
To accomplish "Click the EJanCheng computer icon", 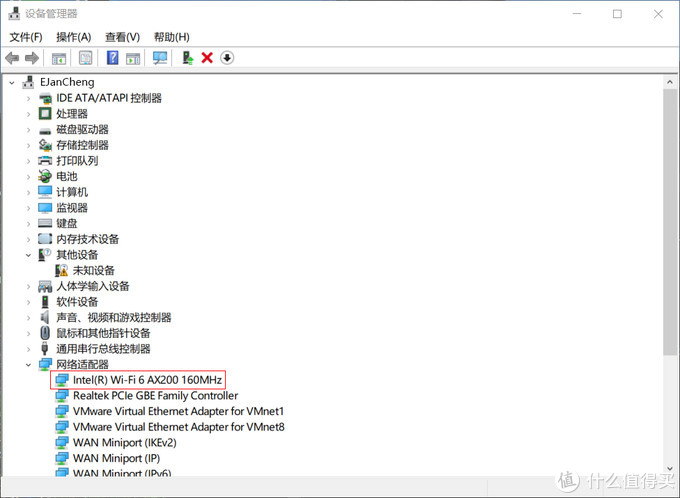I will tap(29, 82).
